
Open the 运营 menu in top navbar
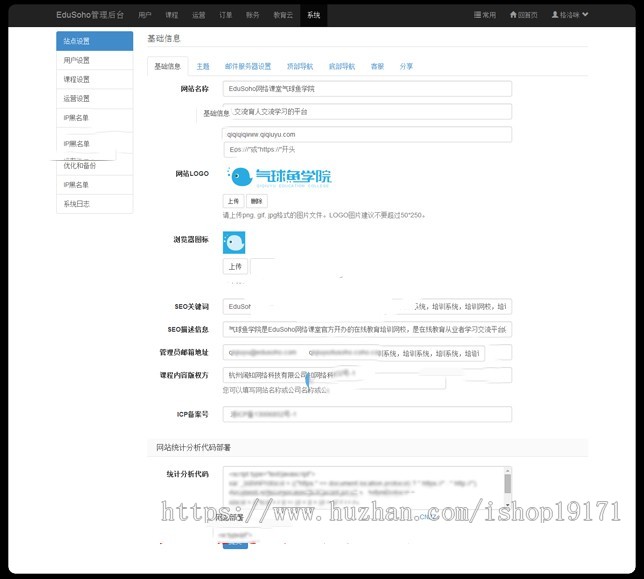pyautogui.click(x=198, y=15)
